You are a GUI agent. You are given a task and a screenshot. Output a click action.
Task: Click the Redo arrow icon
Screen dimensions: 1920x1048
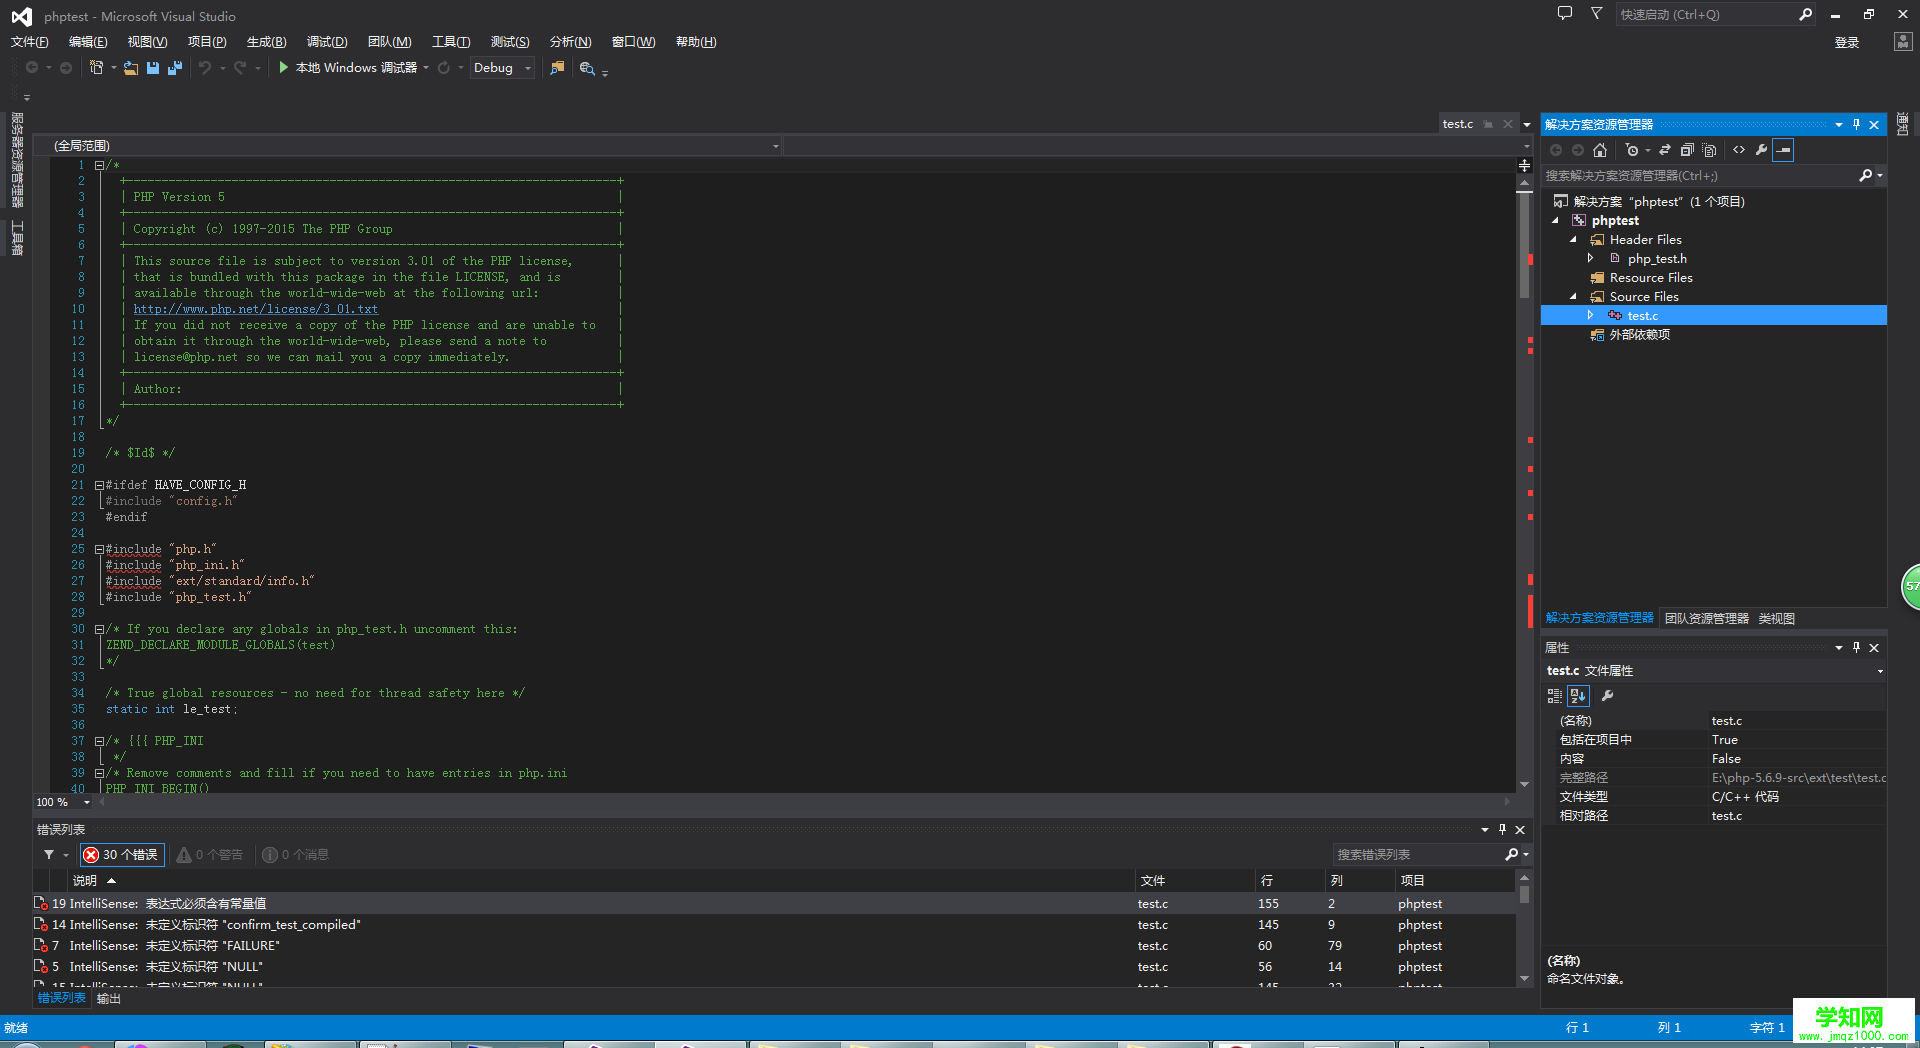click(240, 68)
